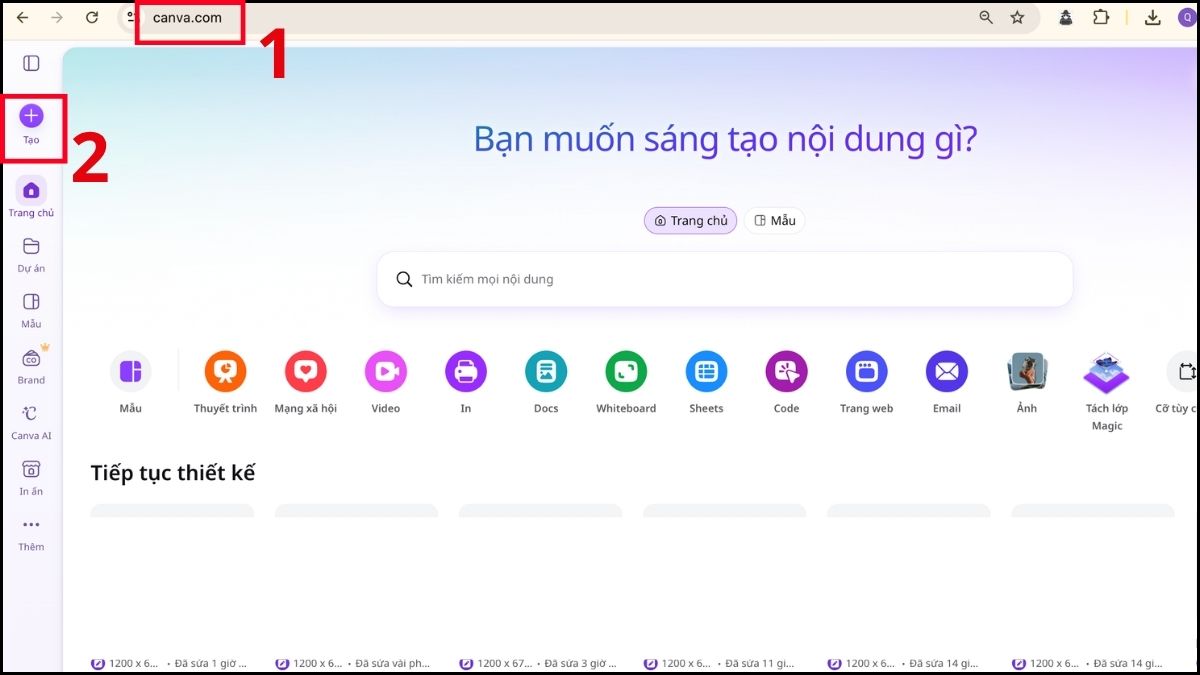
Task: Switch to the Mẫu pill tab
Action: tap(775, 220)
